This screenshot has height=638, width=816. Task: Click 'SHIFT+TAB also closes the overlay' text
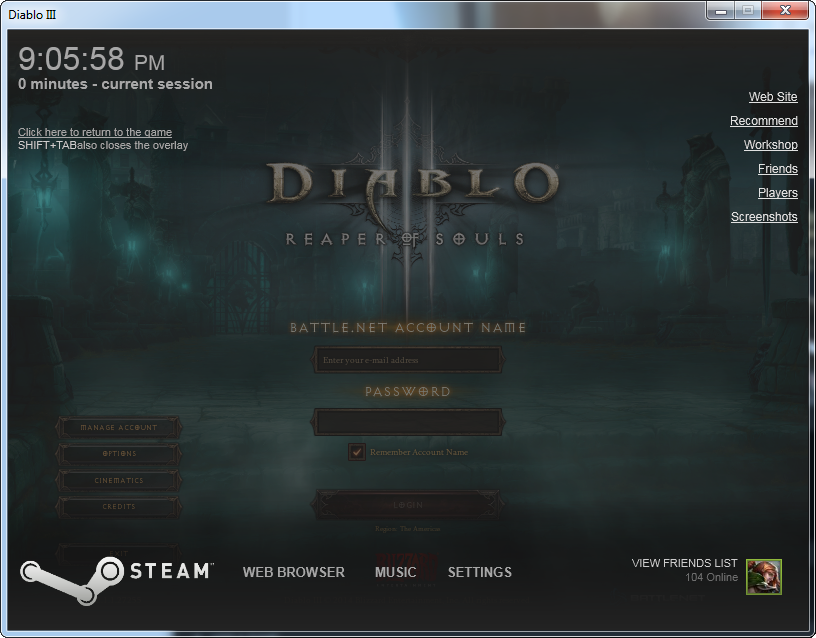(103, 145)
